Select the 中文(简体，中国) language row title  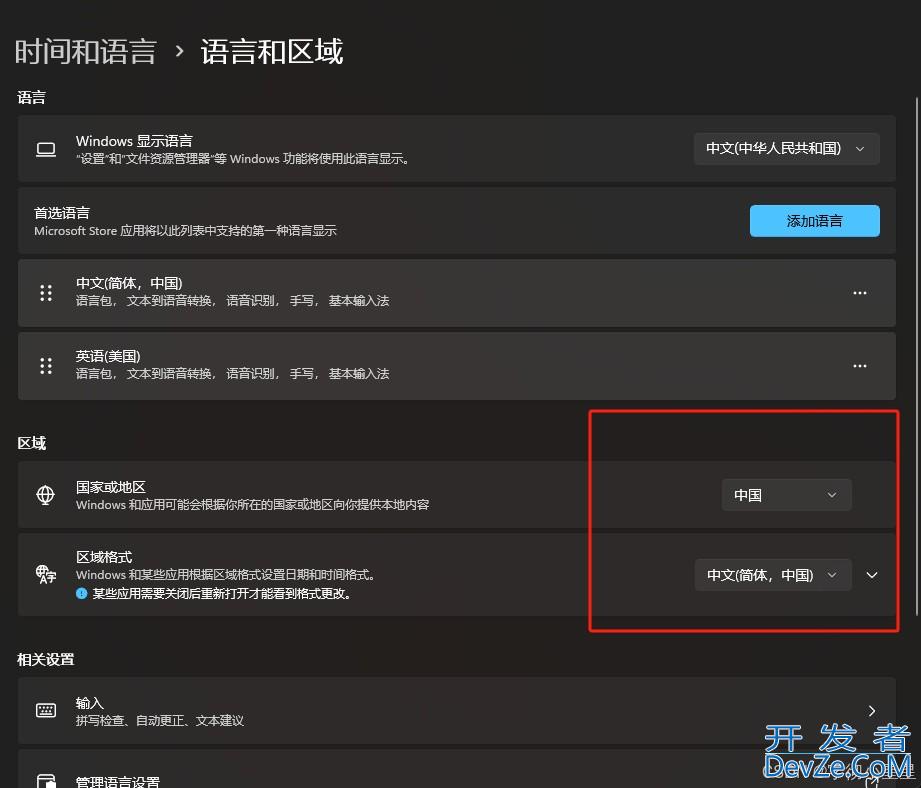[x=129, y=283]
